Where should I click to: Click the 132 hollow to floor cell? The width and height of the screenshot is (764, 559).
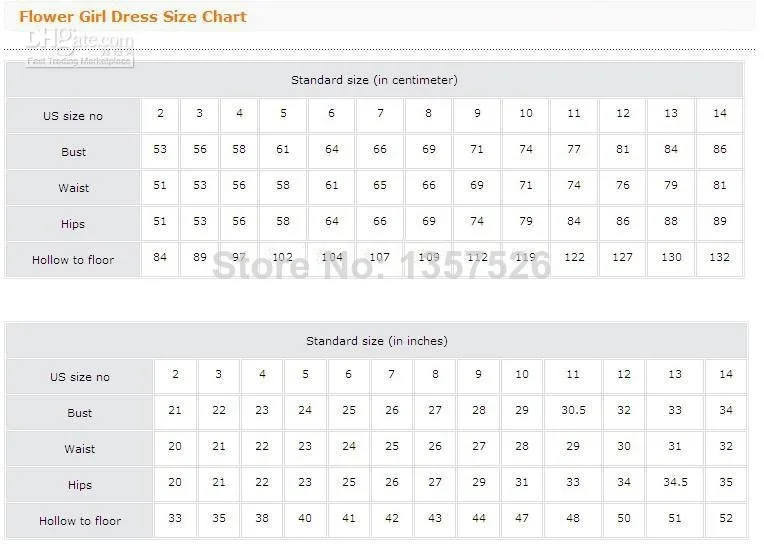tap(720, 257)
